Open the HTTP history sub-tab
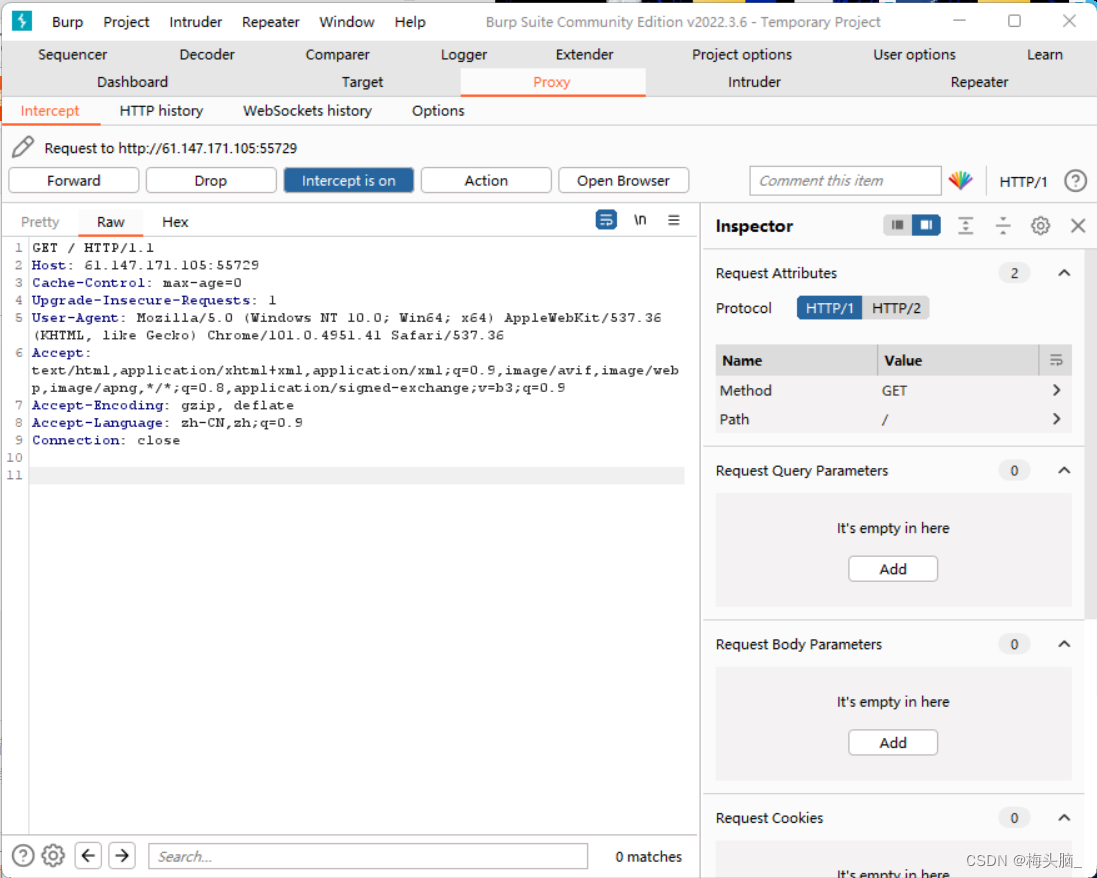 click(161, 111)
